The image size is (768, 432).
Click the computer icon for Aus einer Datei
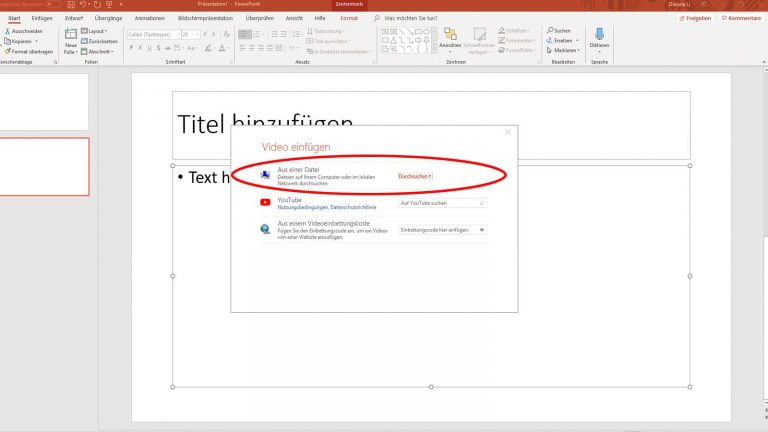pyautogui.click(x=265, y=176)
